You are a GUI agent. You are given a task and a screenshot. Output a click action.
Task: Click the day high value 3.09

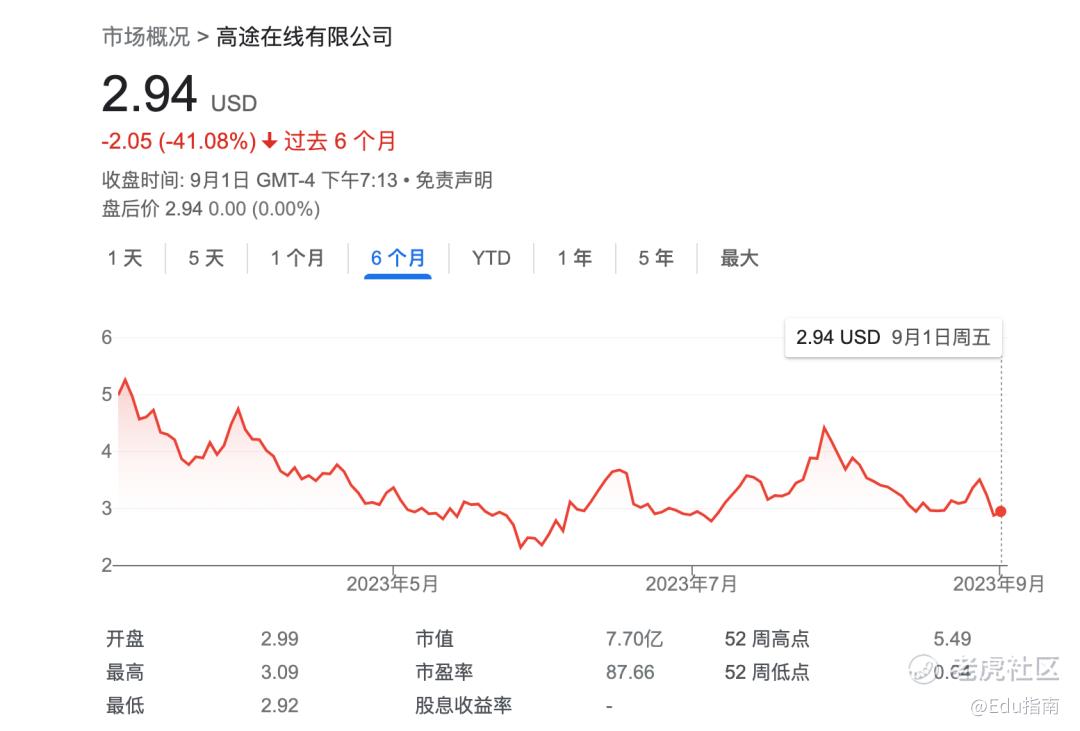pos(280,672)
